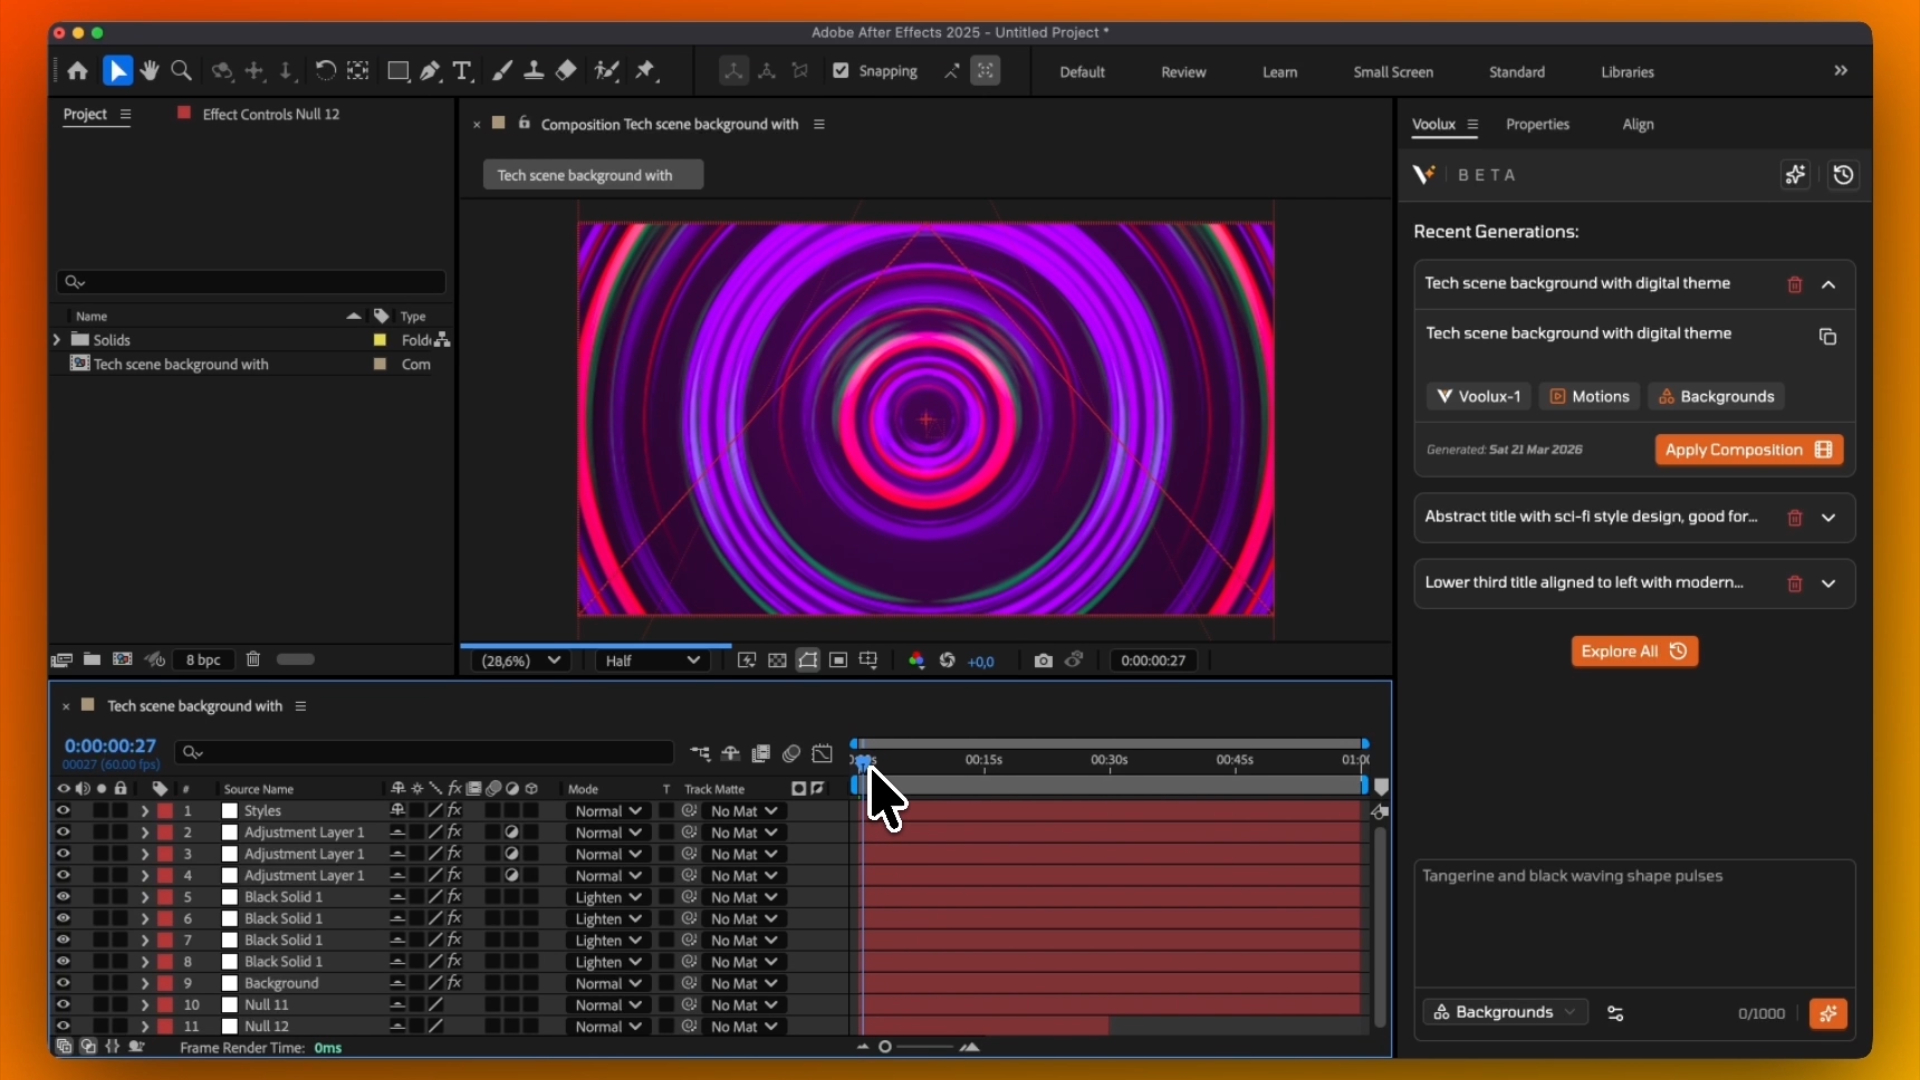
Task: Hide the Background layer eye toggle
Action: [63, 983]
